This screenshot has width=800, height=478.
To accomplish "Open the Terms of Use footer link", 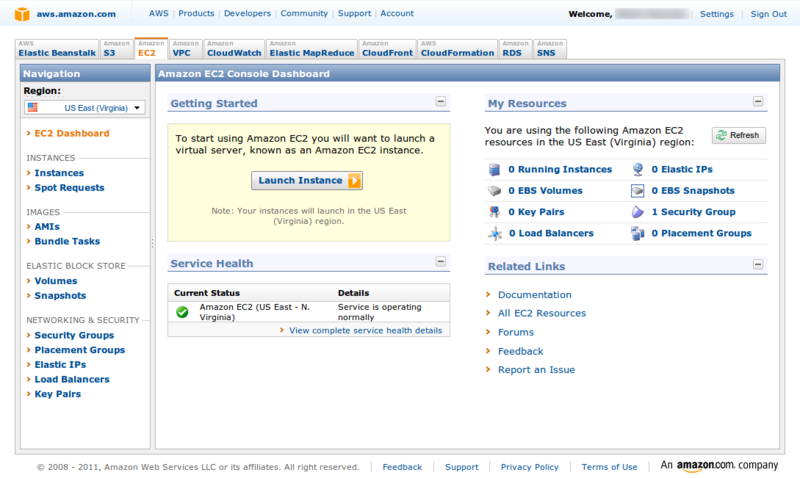I will click(x=609, y=467).
